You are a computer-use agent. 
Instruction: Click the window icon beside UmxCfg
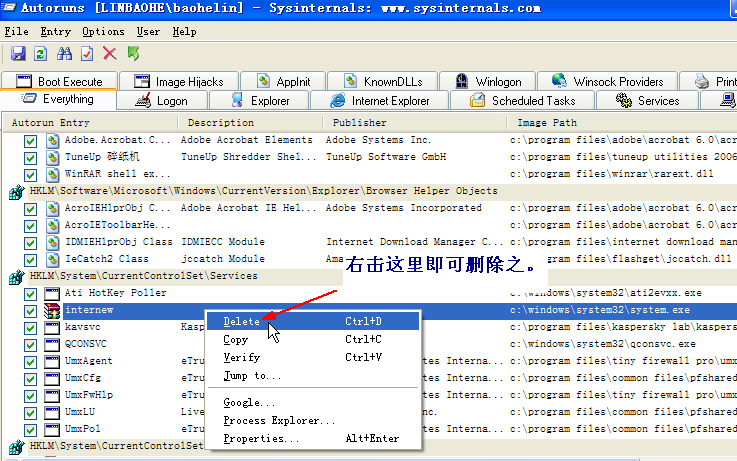click(52, 378)
